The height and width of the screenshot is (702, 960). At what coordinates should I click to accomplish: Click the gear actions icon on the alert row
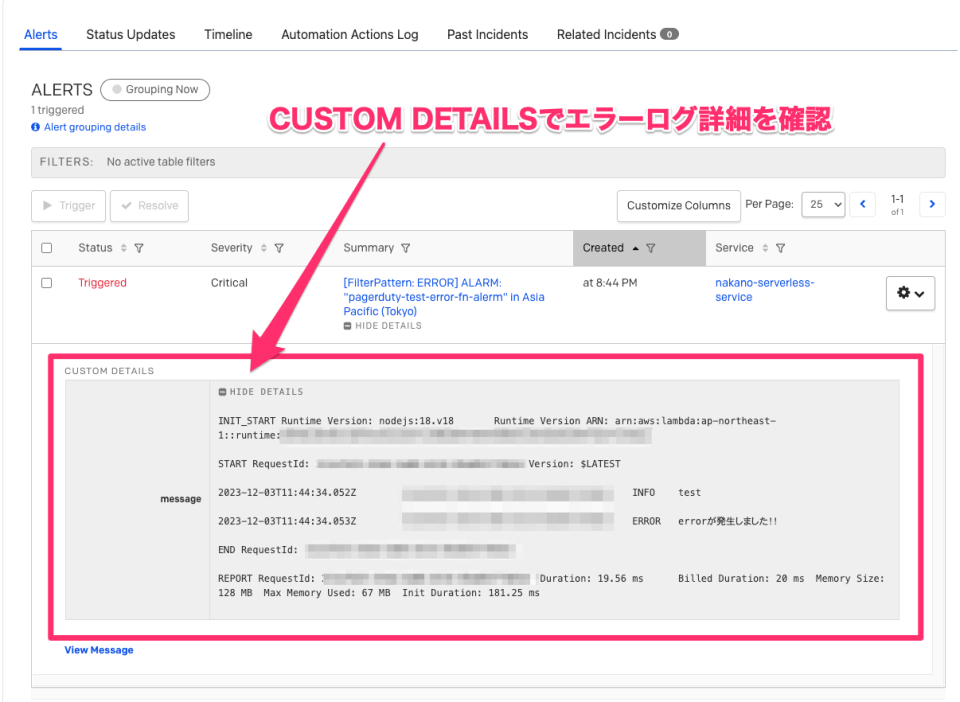[x=905, y=293]
